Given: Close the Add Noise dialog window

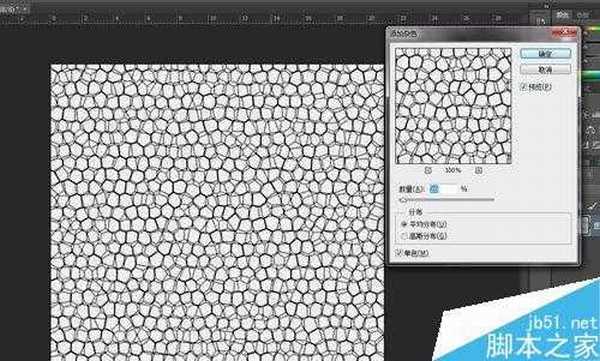Looking at the screenshot, I should coord(564,34).
